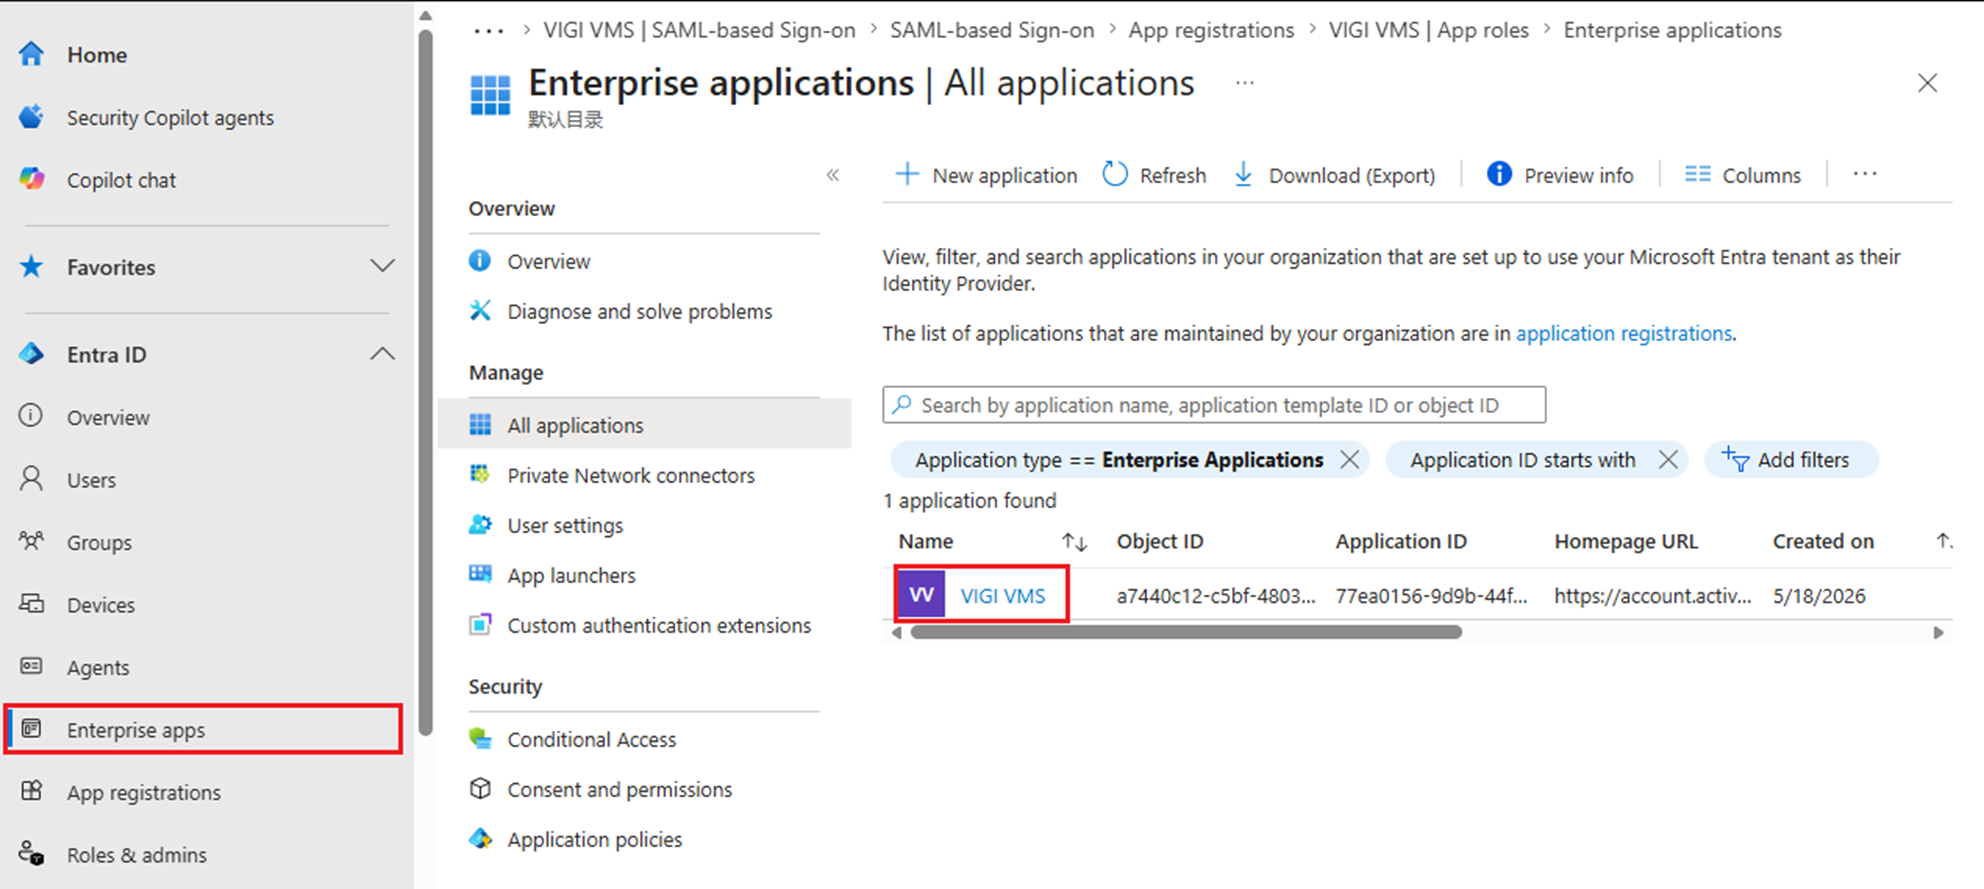1984x889 pixels.
Task: Click the Homepage URL https://account.activ cell
Action: click(1652, 596)
